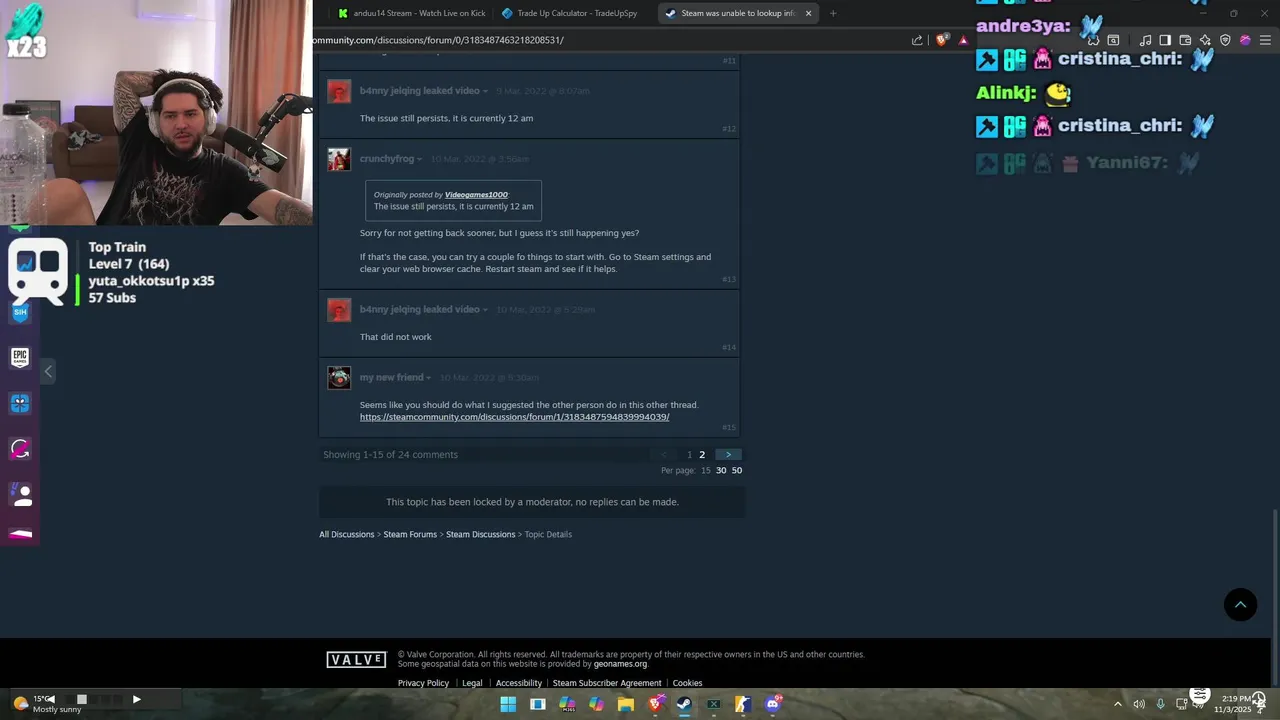The image size is (1280, 720).
Task: Open Windows Start menu
Action: click(x=508, y=704)
